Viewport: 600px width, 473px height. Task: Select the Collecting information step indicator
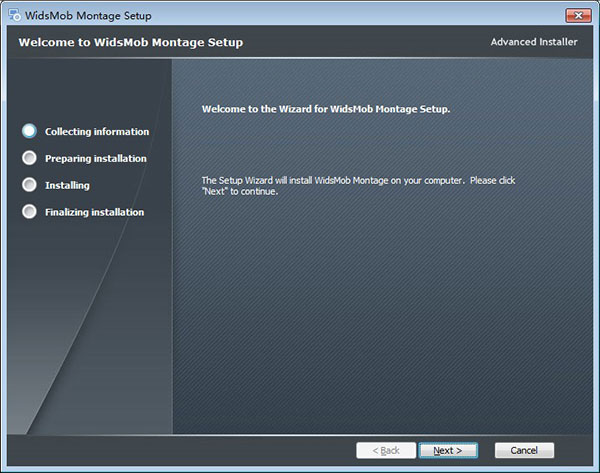(x=29, y=131)
